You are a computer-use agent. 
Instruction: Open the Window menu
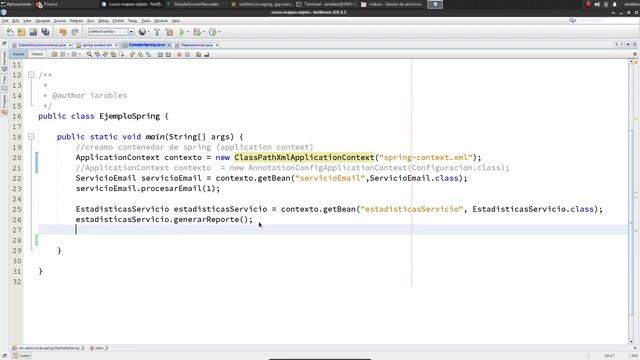tap(161, 21)
